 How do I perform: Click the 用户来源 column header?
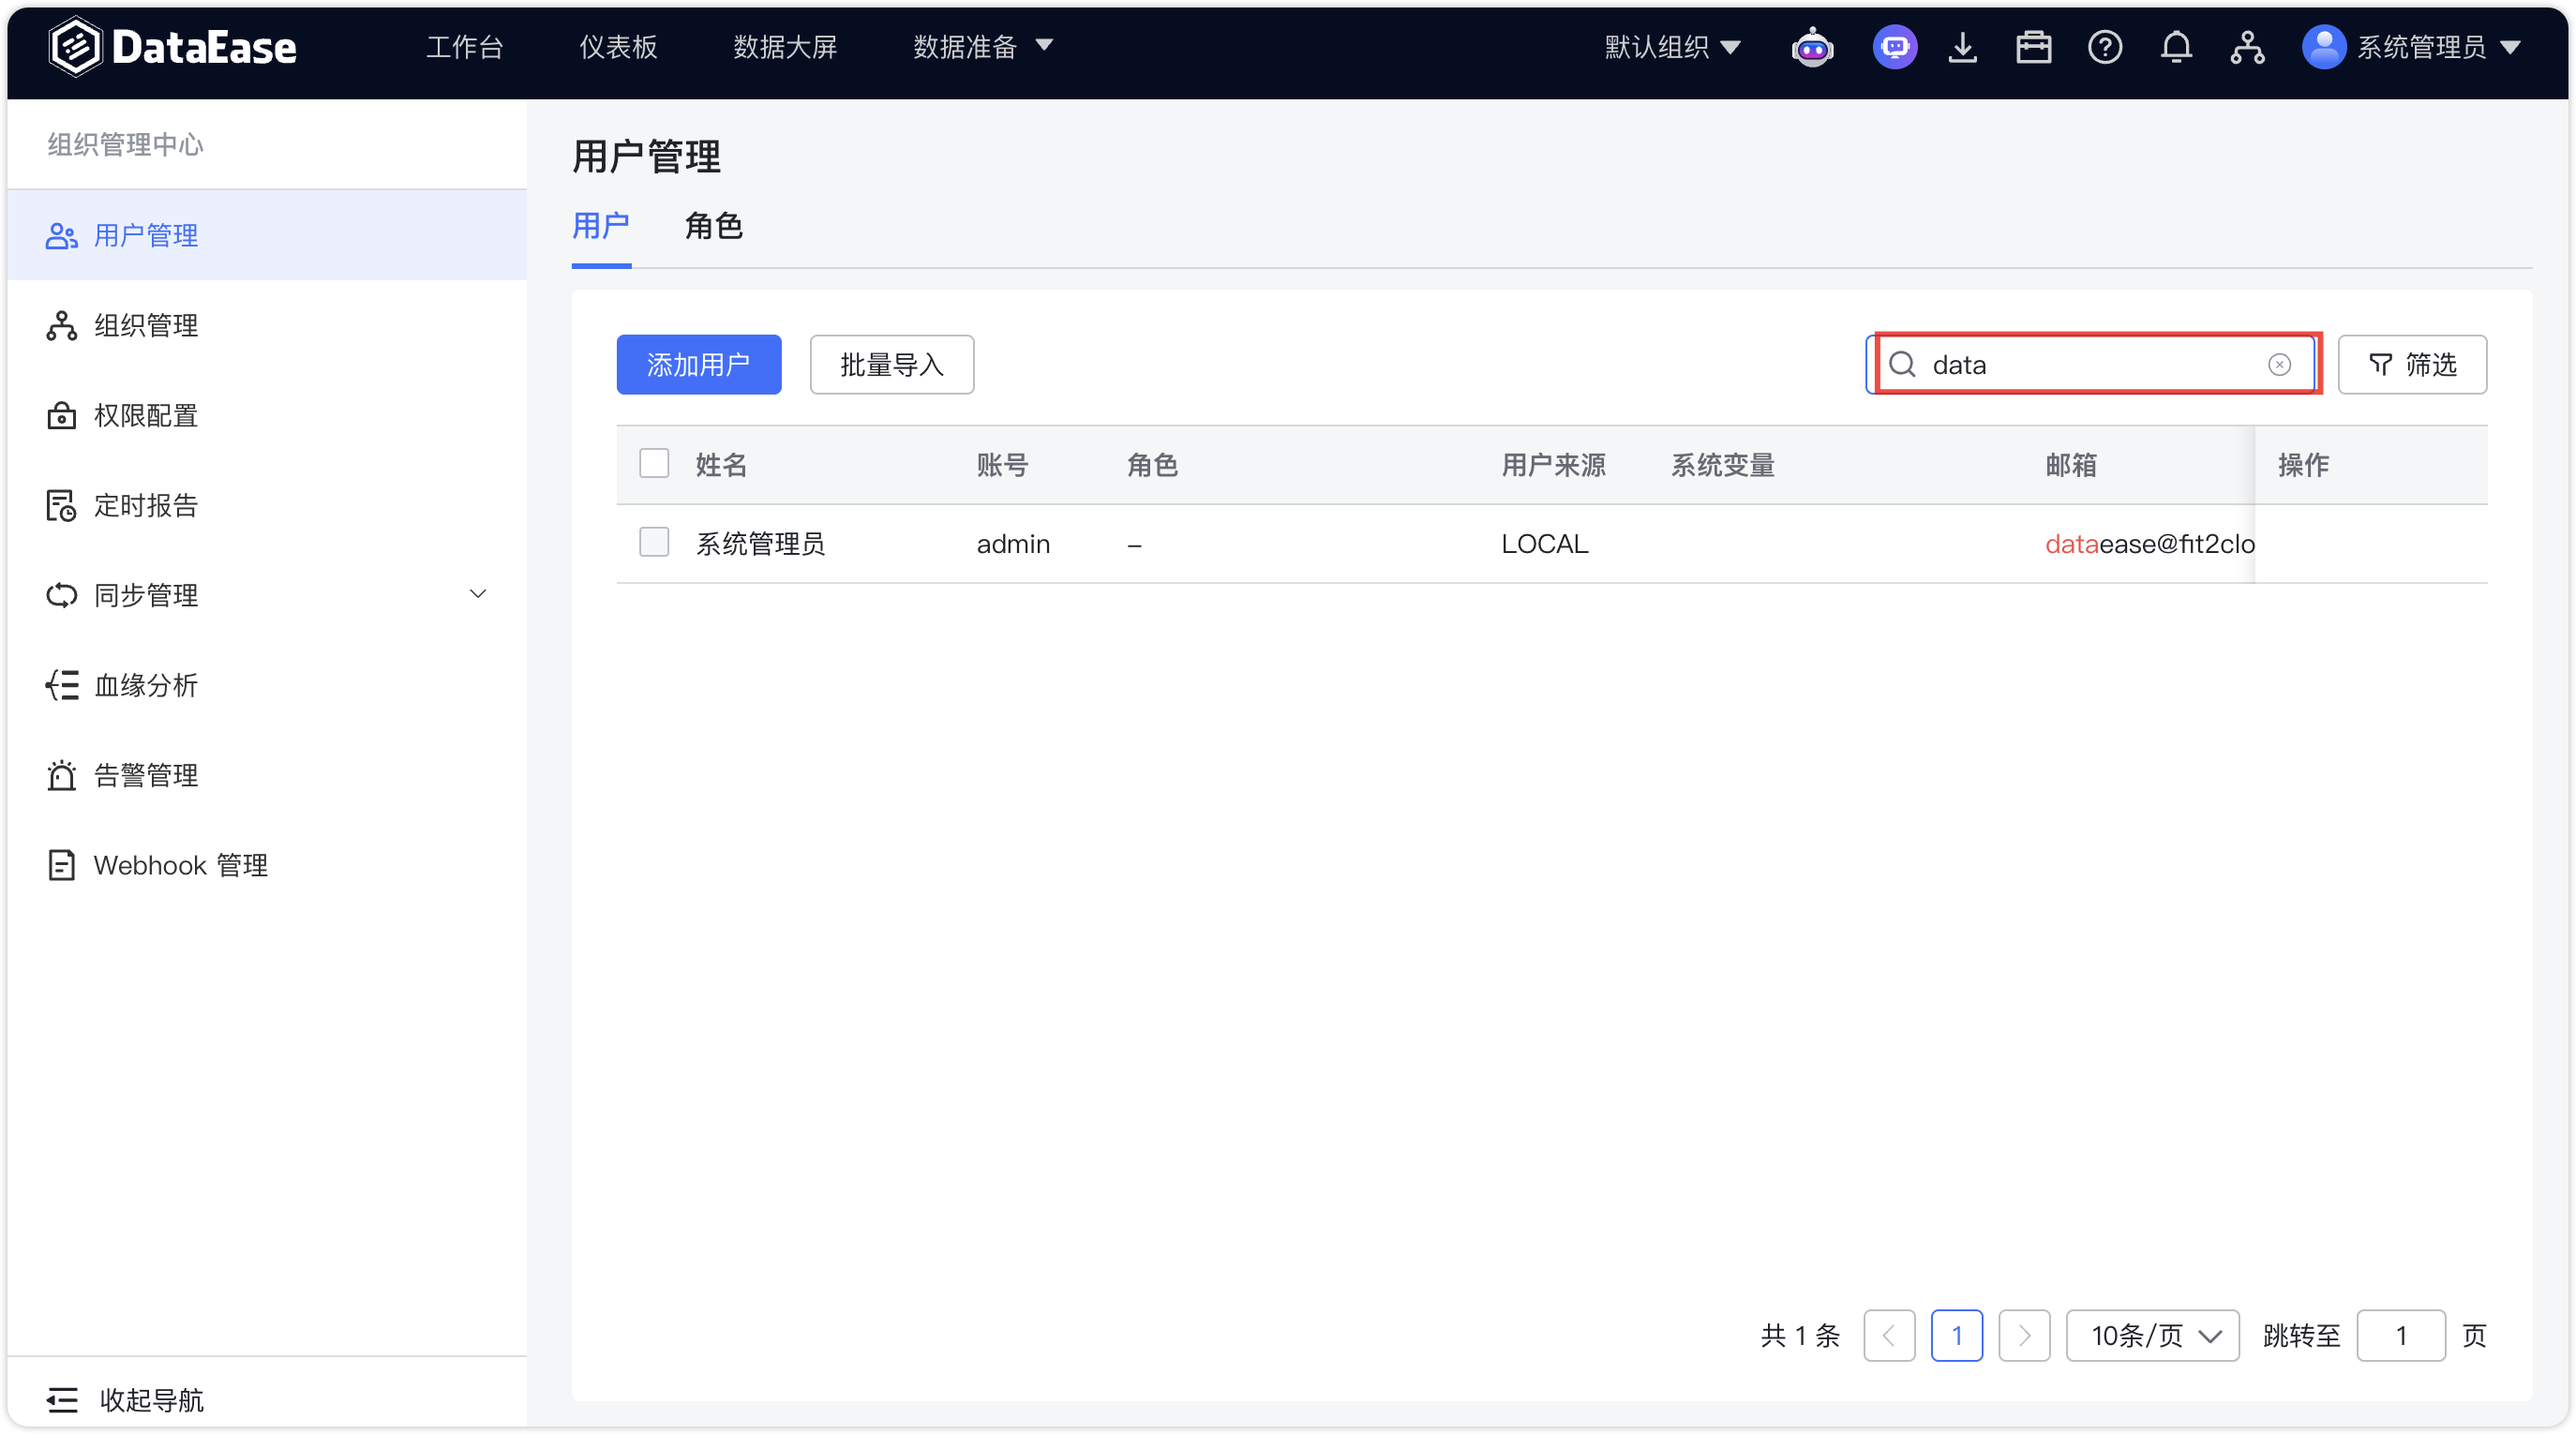click(x=1553, y=465)
